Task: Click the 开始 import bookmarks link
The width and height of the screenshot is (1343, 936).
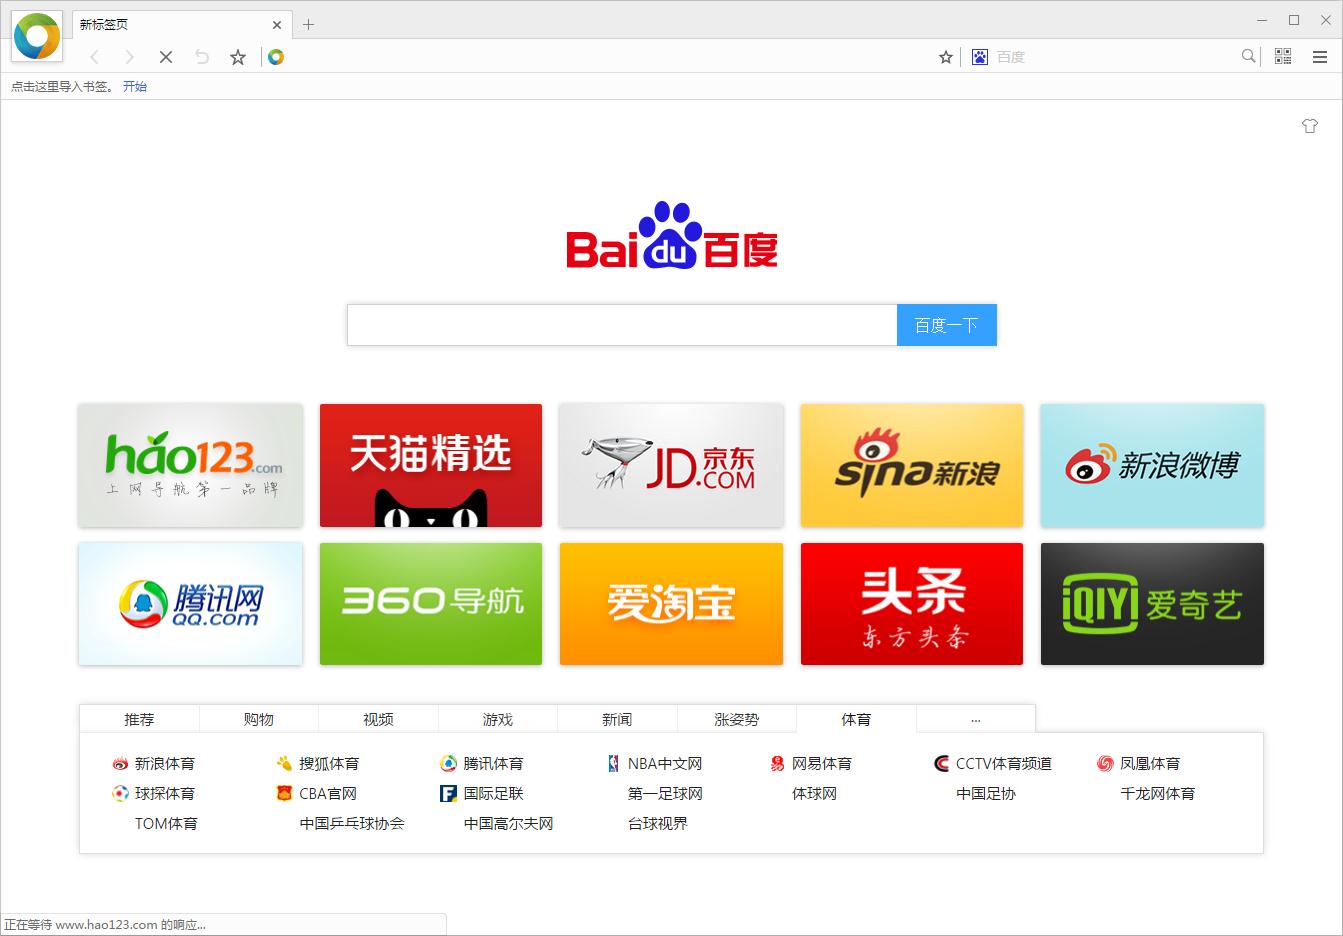Action: (135, 87)
